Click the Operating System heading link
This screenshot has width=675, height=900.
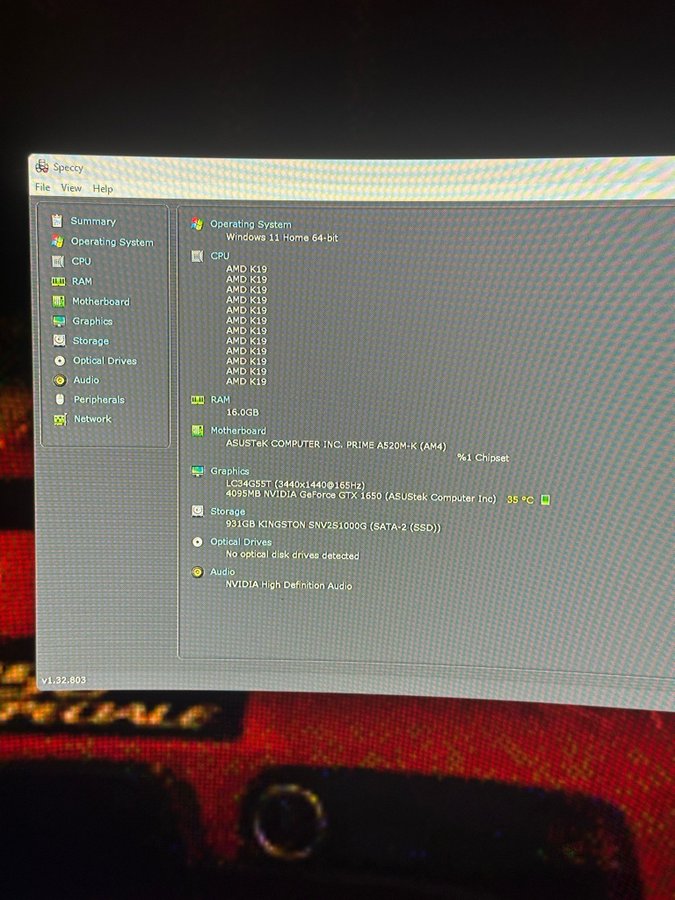click(x=250, y=225)
